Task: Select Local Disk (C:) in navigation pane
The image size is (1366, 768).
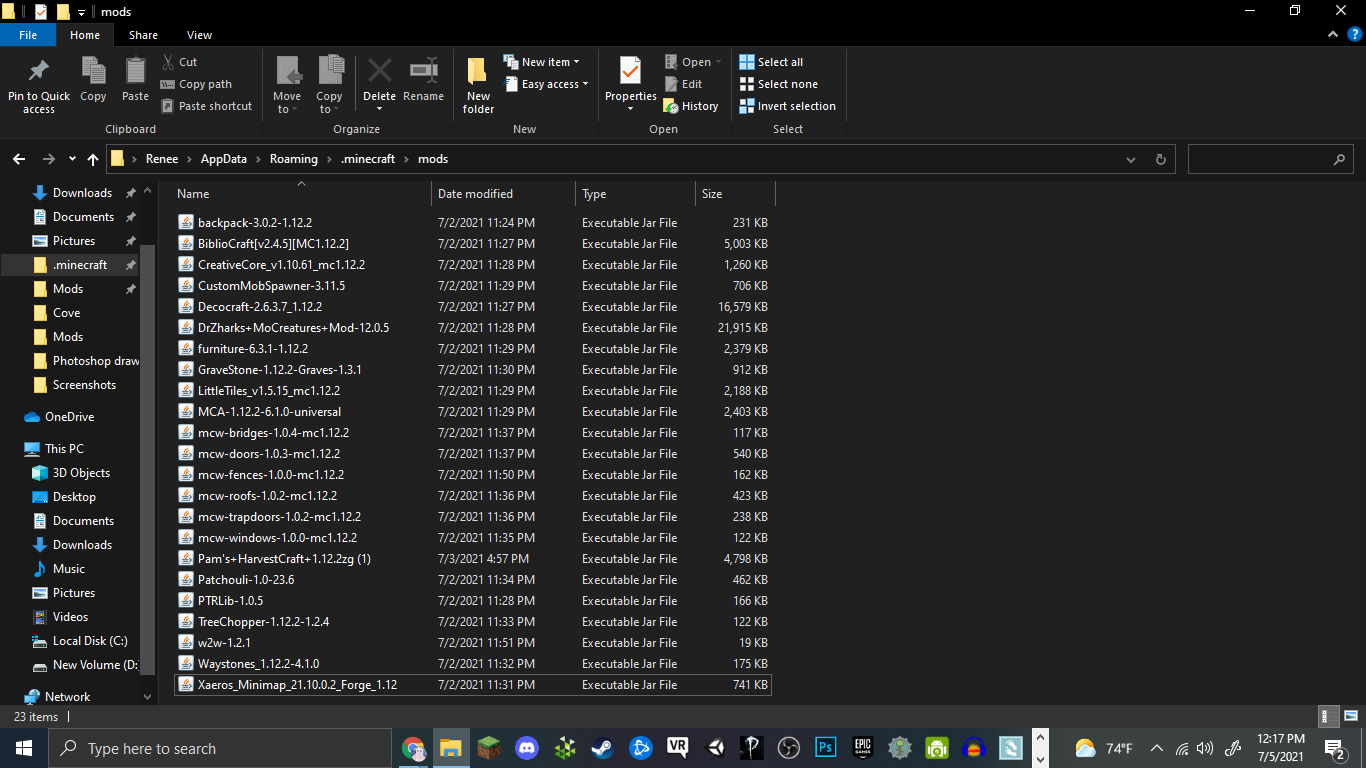Action: click(90, 641)
